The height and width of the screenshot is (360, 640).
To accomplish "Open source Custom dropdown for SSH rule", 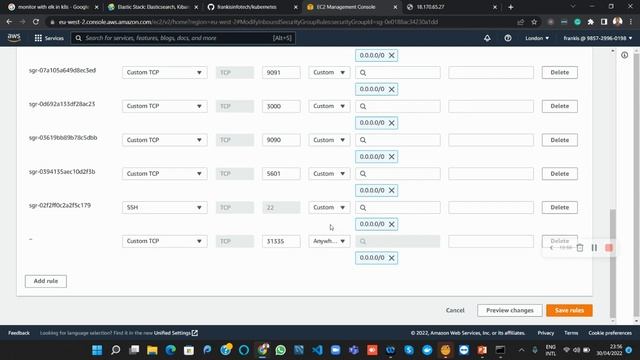I will [x=329, y=207].
